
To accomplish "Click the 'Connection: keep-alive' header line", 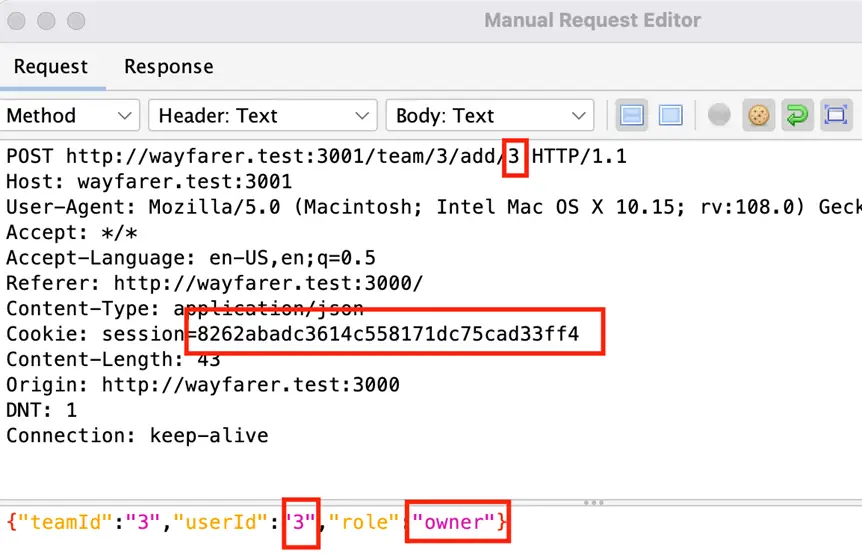I will (x=137, y=435).
